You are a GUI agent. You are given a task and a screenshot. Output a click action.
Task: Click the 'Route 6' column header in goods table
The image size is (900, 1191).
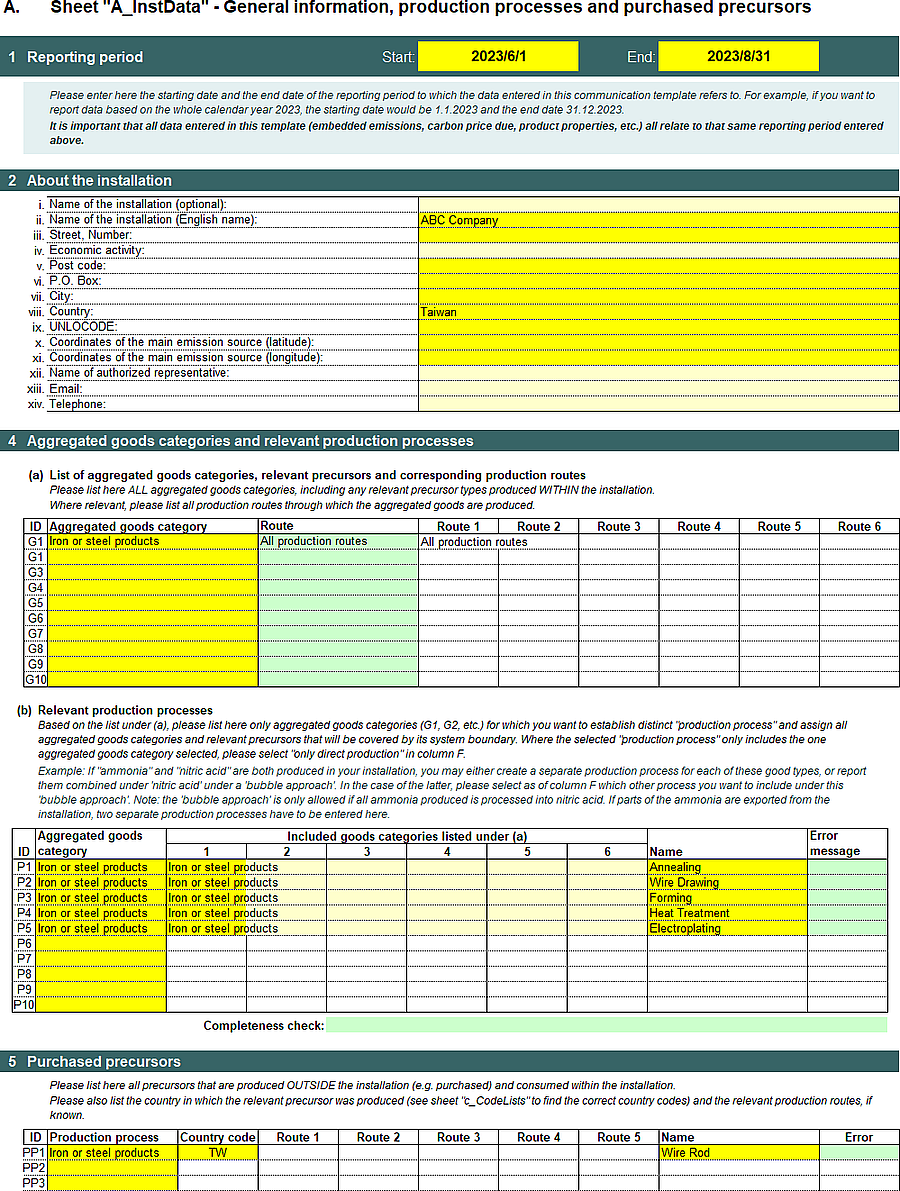click(x=859, y=526)
